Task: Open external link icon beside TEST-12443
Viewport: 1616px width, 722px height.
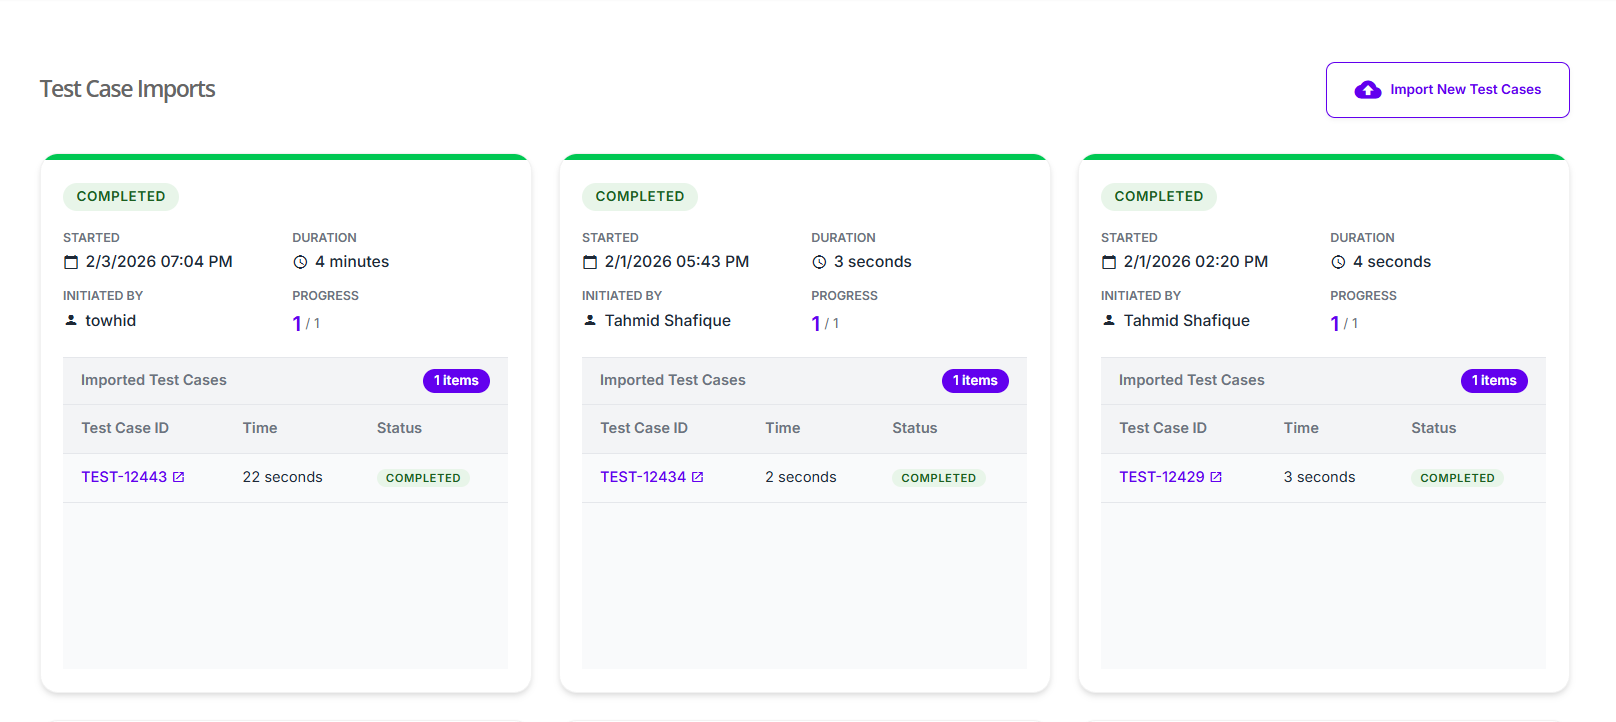Action: [x=179, y=477]
